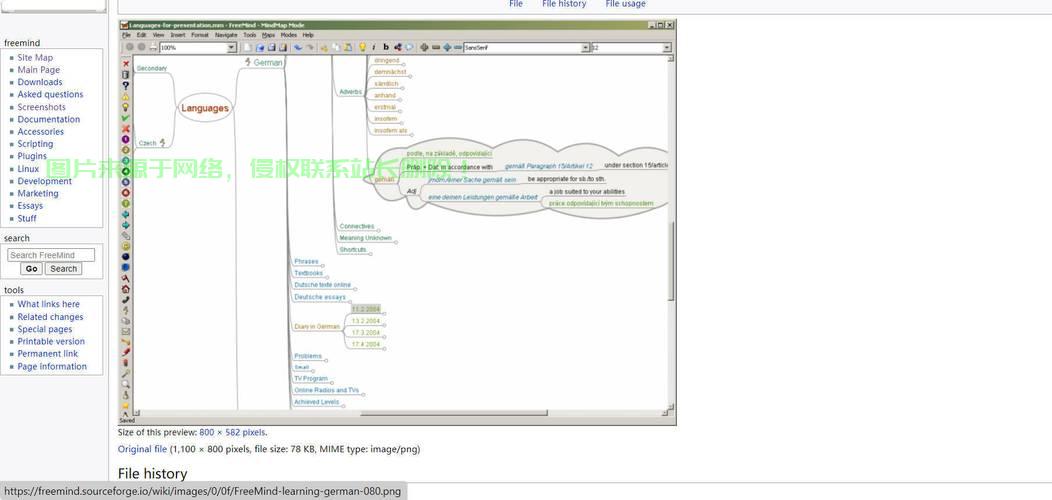Click the fold circle after the Textbooks node
Image resolution: width=1052 pixels, height=500 pixels.
[327, 276]
